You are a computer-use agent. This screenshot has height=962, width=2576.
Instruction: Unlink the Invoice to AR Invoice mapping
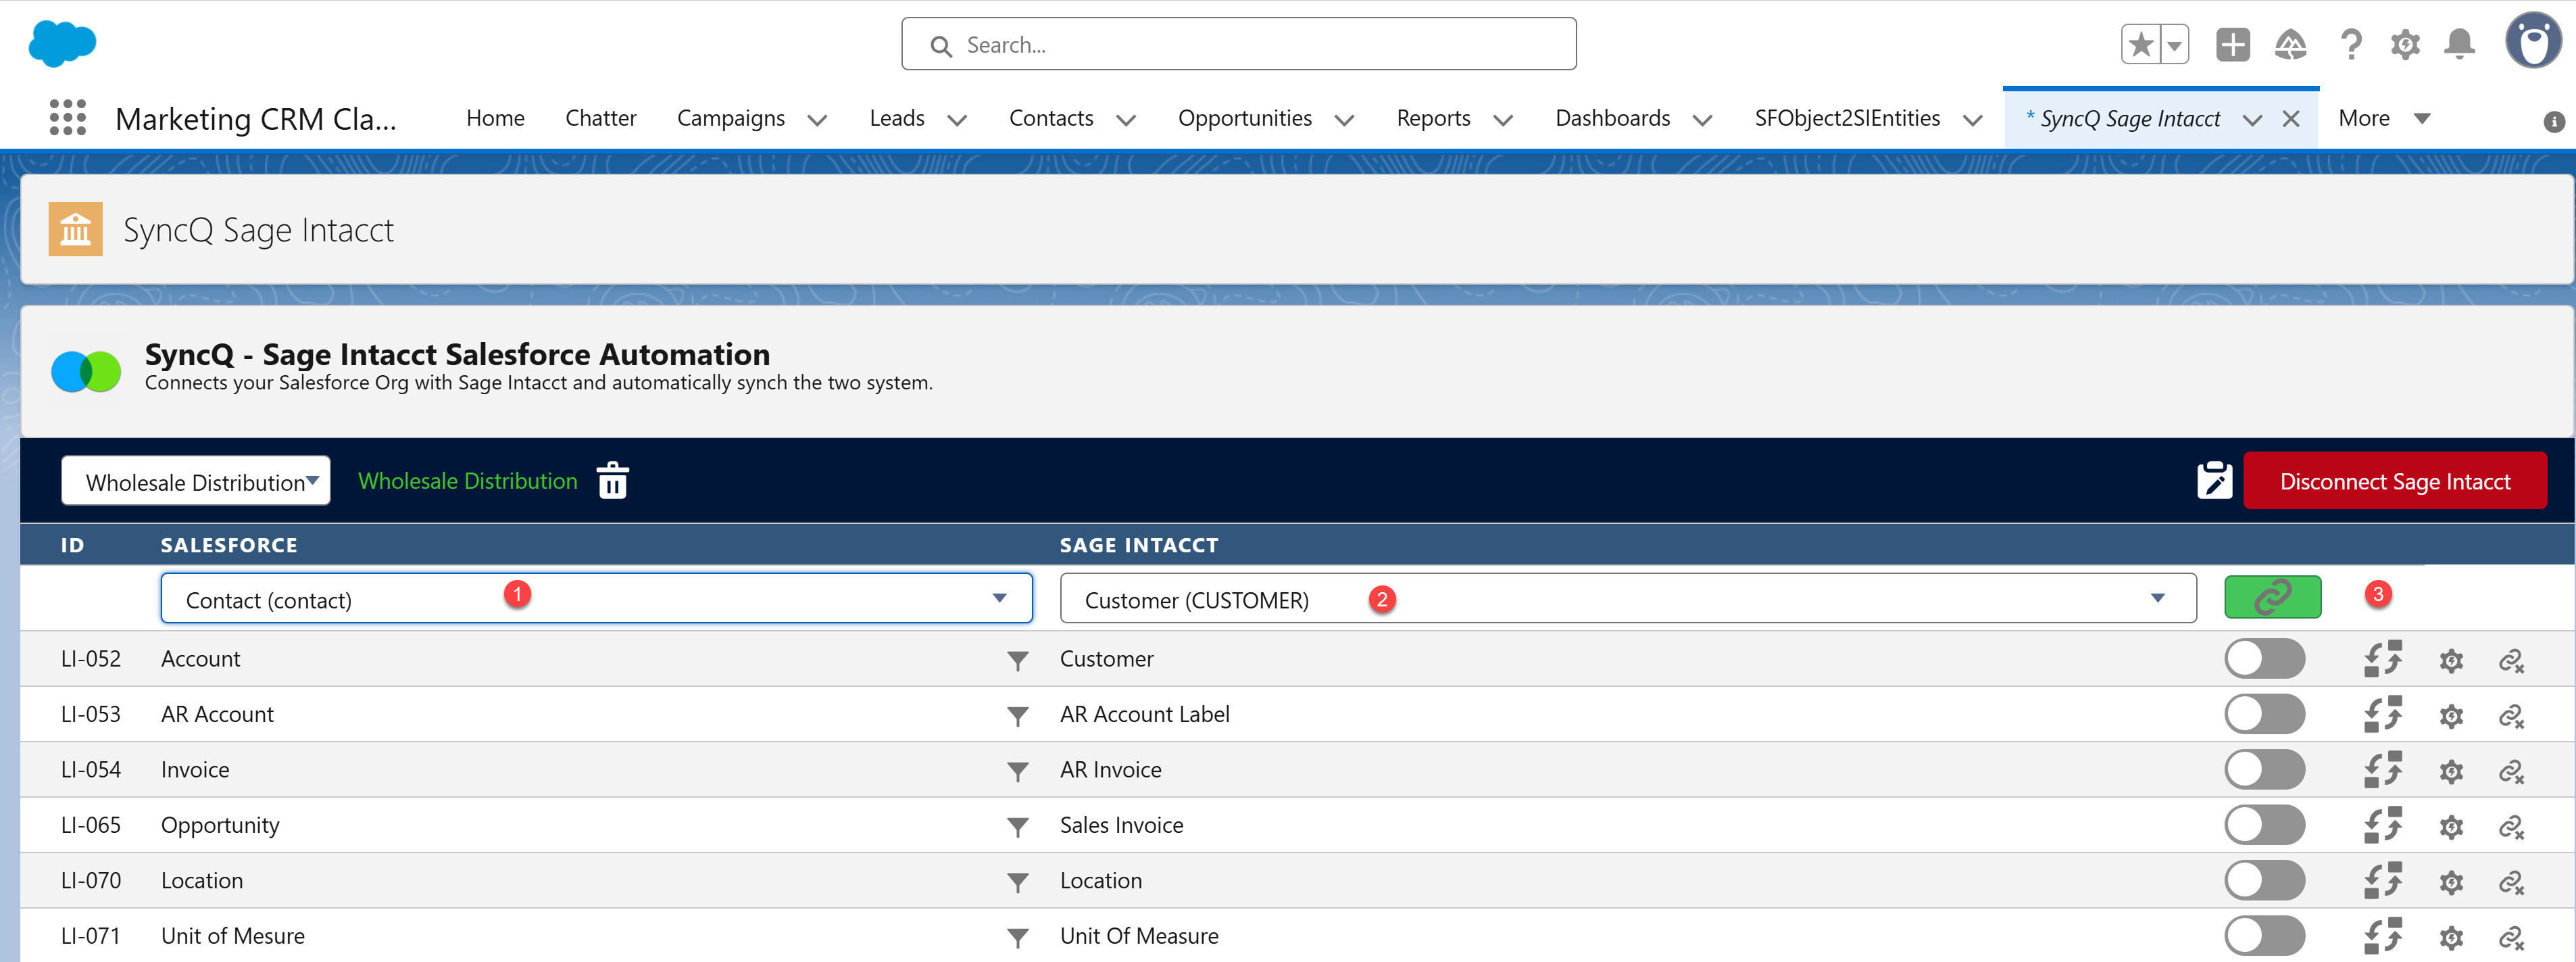click(x=2511, y=772)
